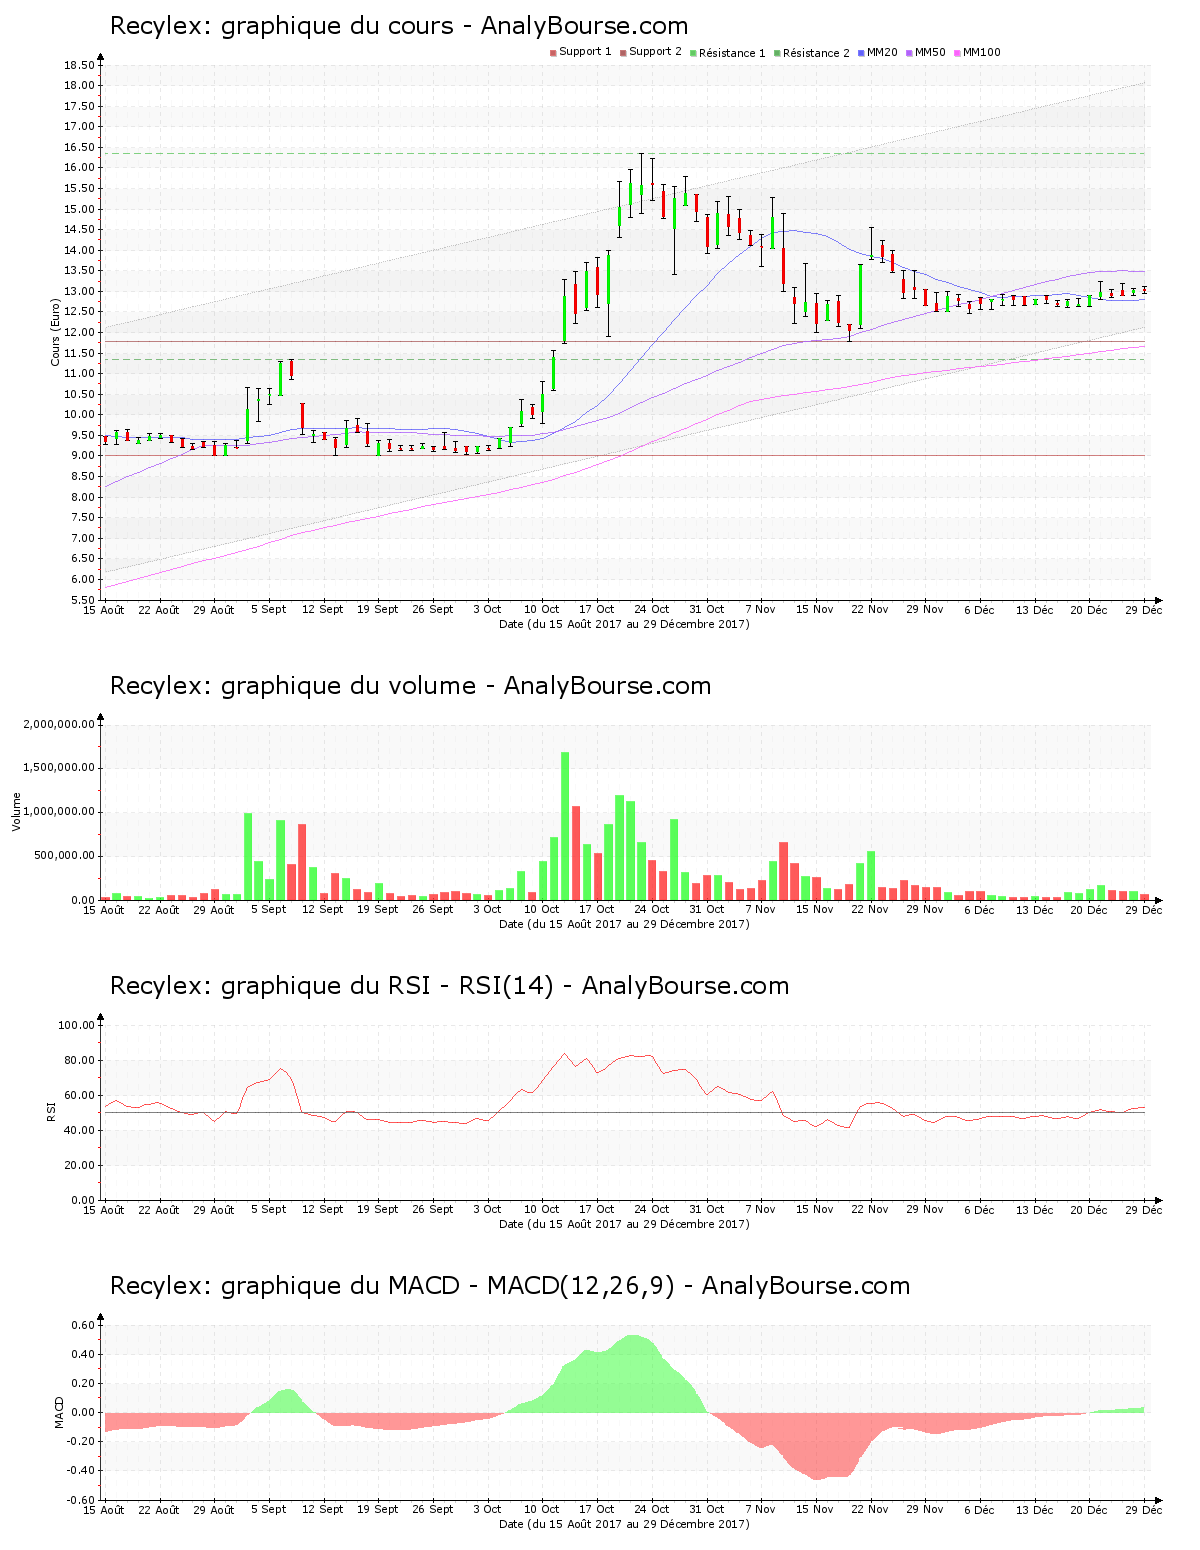Viewport: 1200px width, 1550px height.
Task: Click '24 Oct' on the price chart date axis
Action: (652, 609)
